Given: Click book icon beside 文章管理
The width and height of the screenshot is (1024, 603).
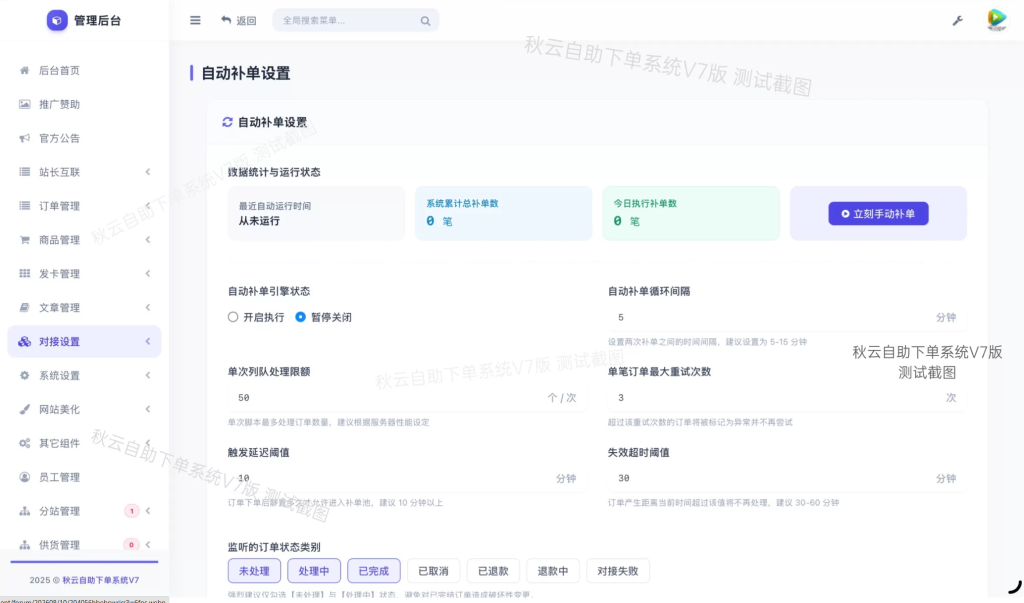Looking at the screenshot, I should (x=24, y=308).
